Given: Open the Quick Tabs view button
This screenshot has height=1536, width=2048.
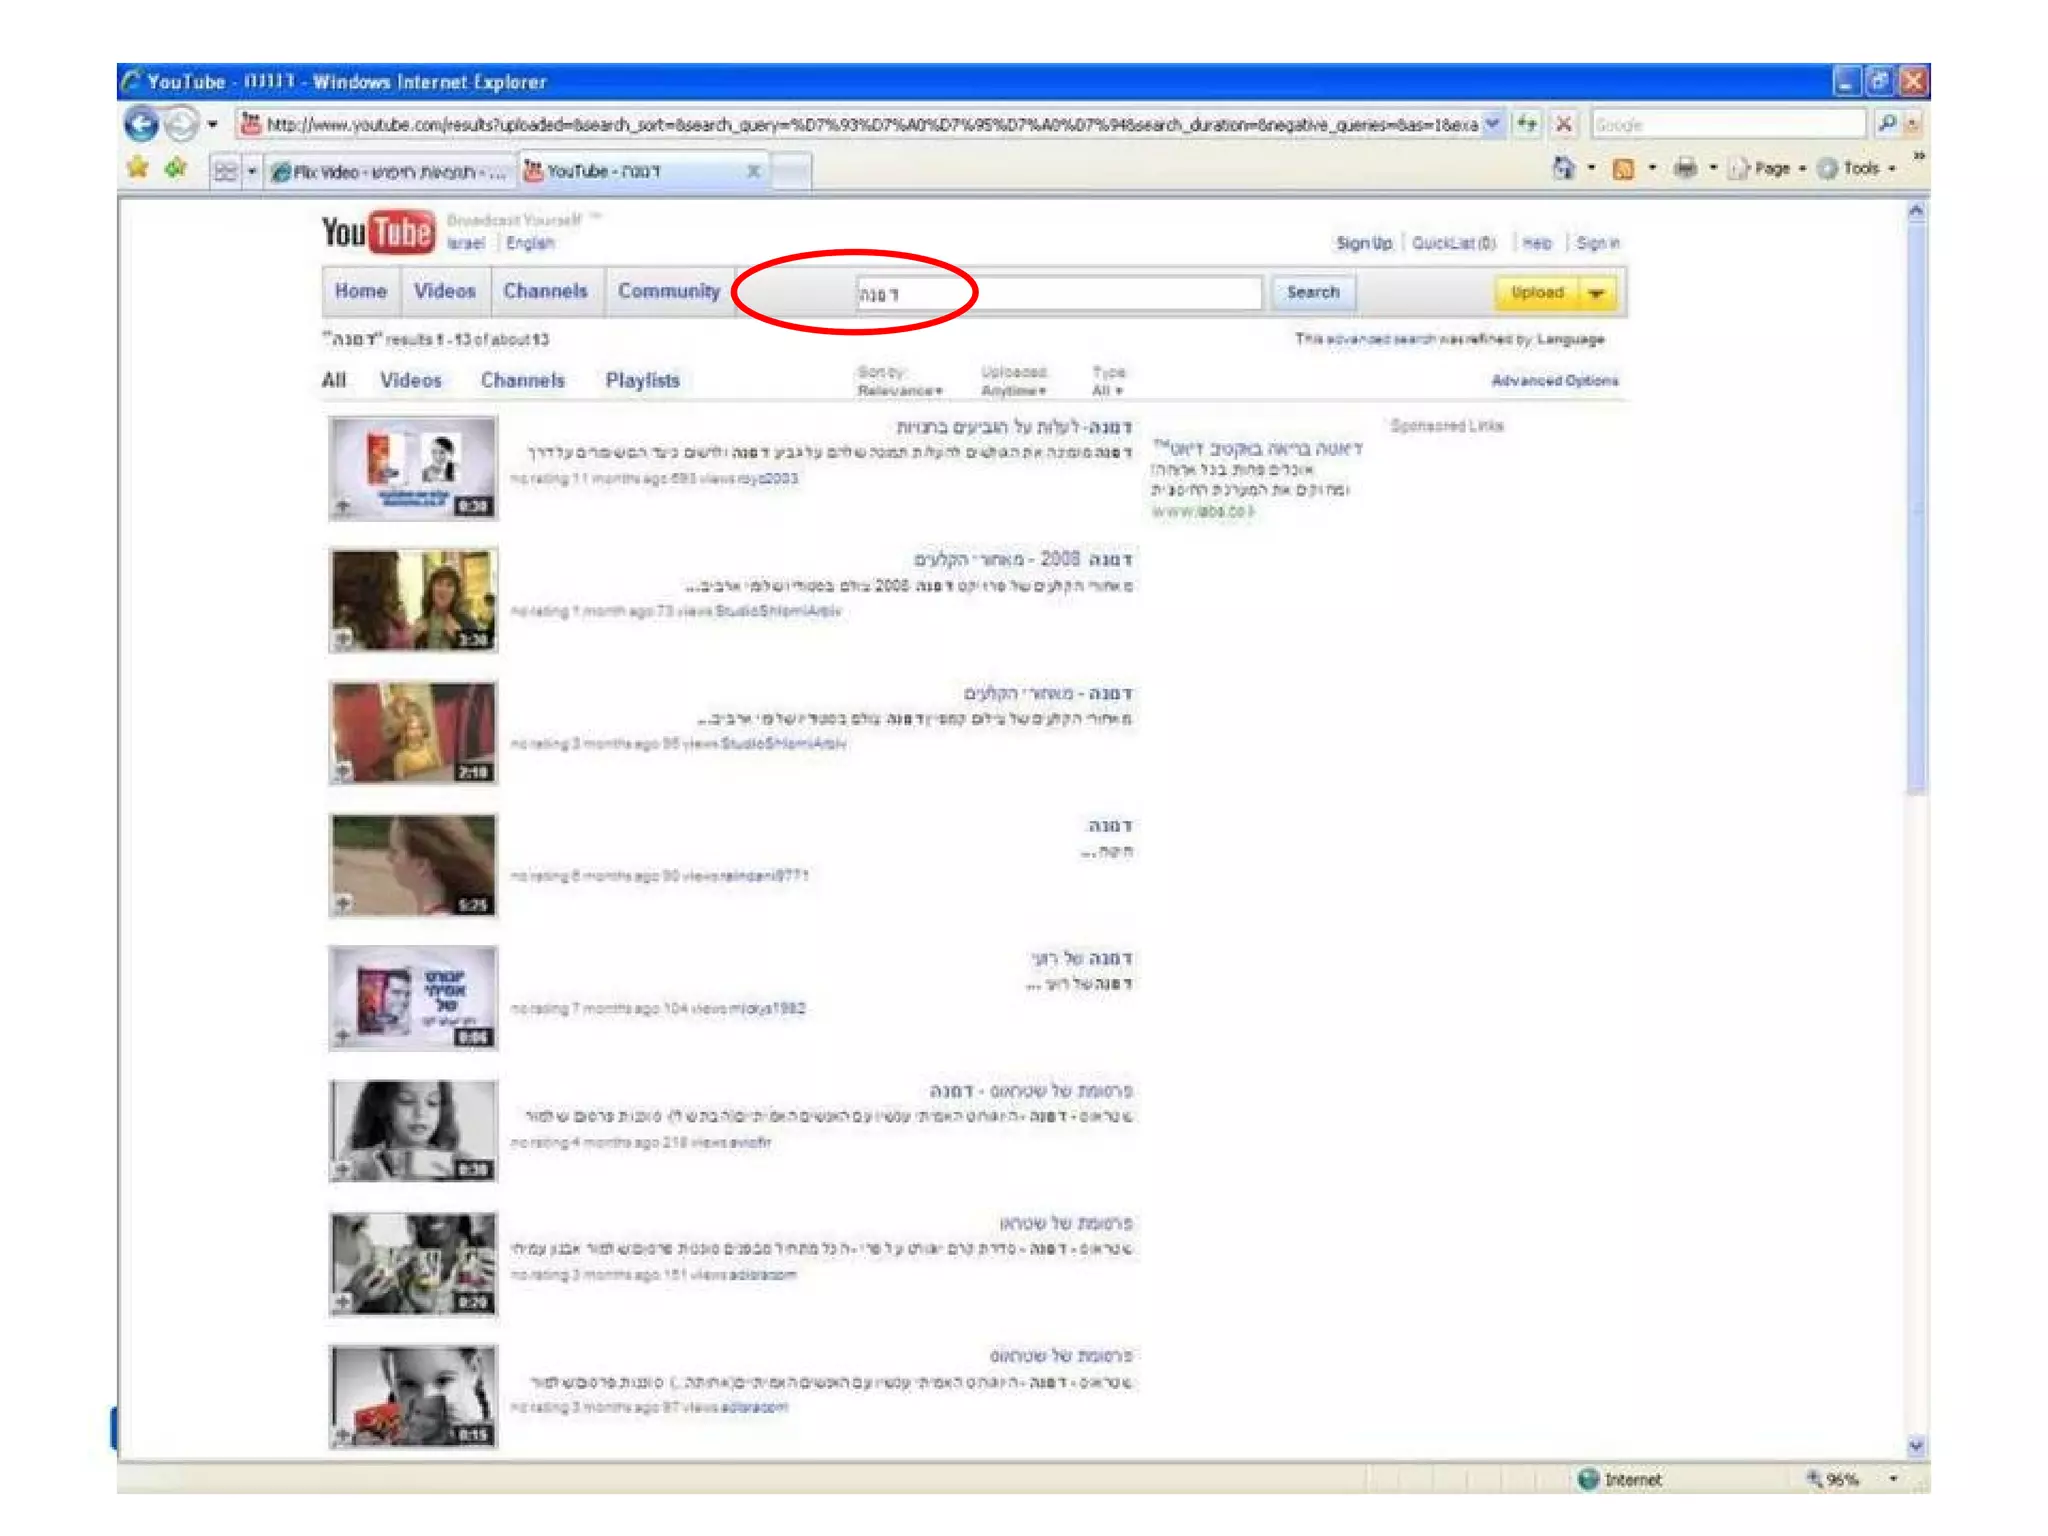Looking at the screenshot, I should pyautogui.click(x=226, y=172).
